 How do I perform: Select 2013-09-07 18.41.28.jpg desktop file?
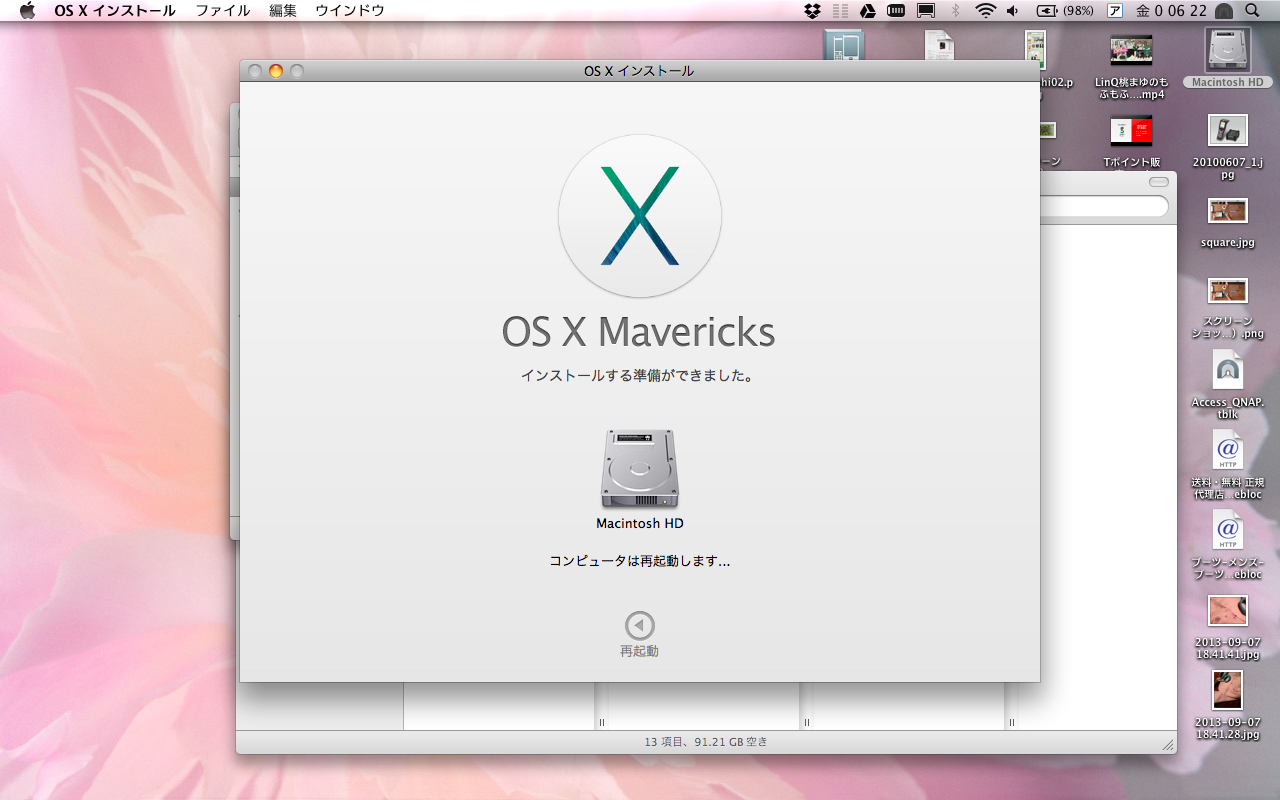point(1228,690)
